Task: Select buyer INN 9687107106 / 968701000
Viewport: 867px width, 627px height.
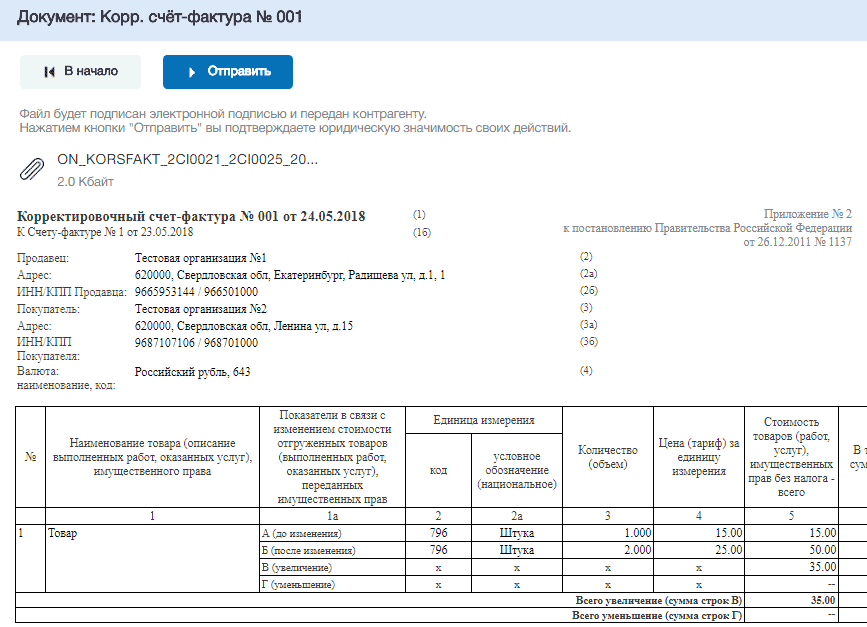Action: click(x=196, y=343)
